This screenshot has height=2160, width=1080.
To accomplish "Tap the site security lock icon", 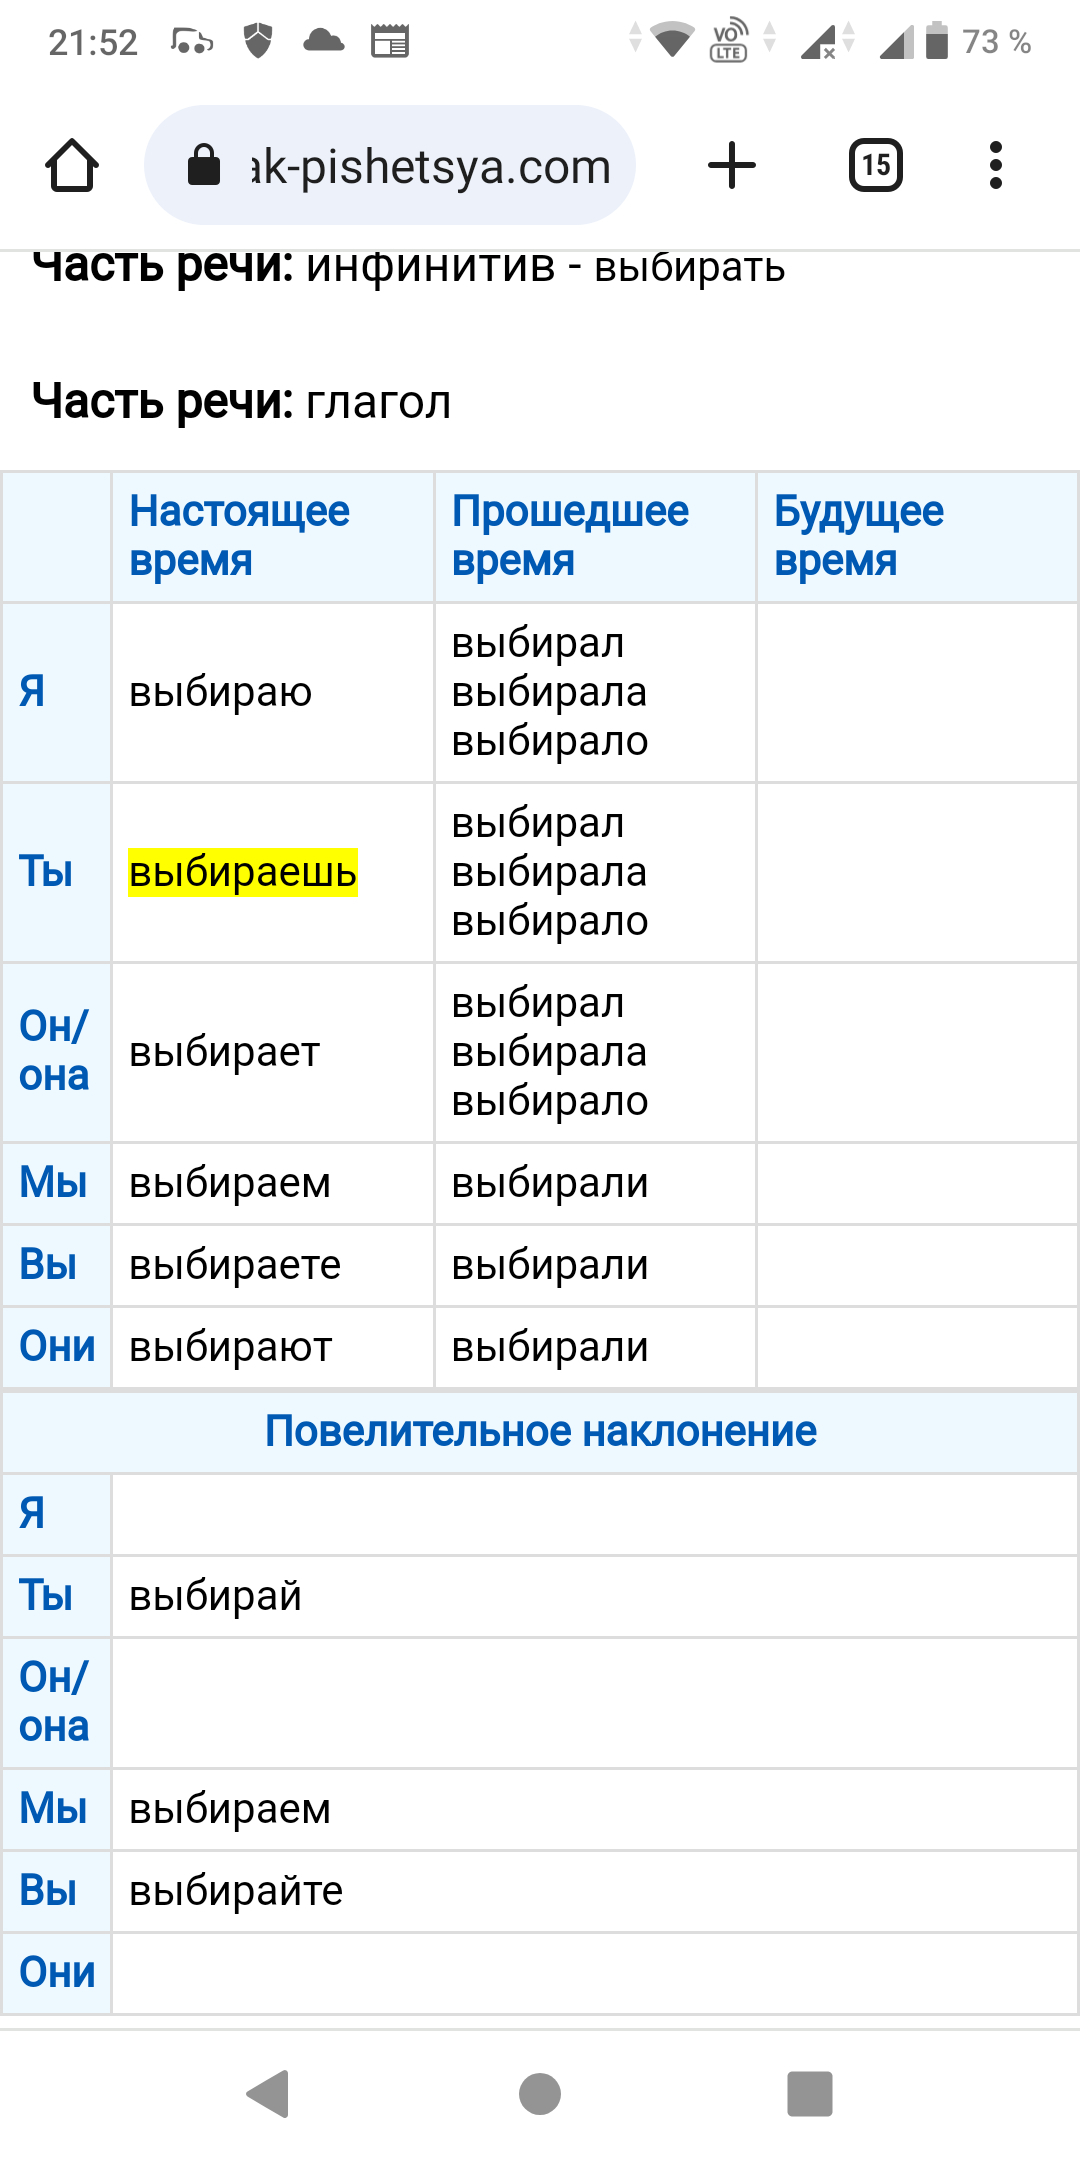I will [x=204, y=165].
